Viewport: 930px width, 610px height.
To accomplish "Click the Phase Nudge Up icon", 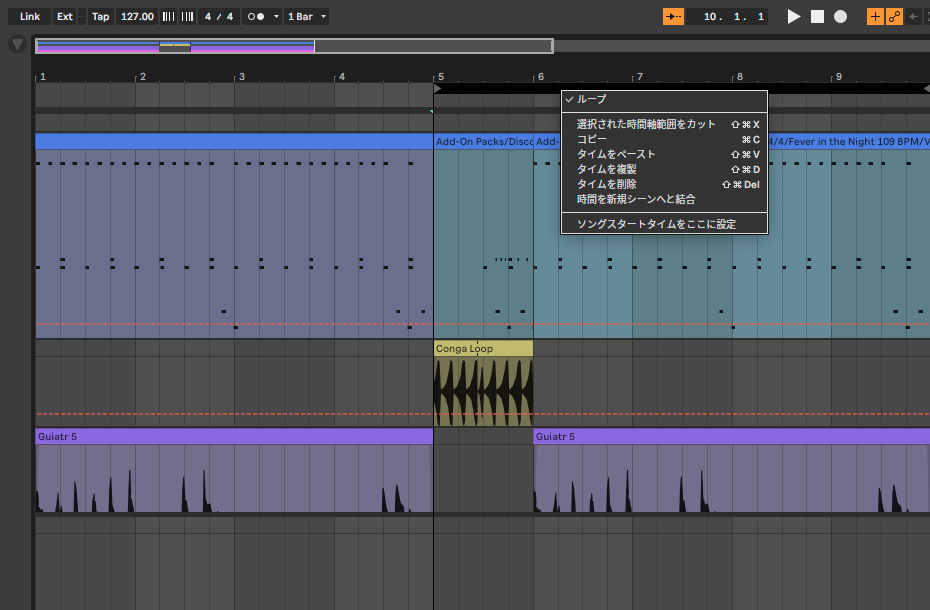I will tap(187, 17).
